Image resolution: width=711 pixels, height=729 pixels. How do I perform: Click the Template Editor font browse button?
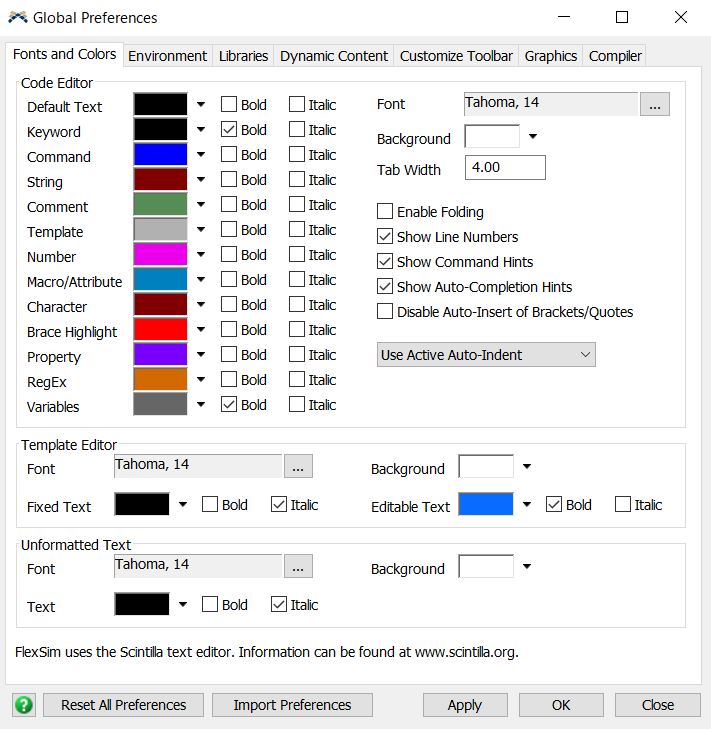coord(299,467)
